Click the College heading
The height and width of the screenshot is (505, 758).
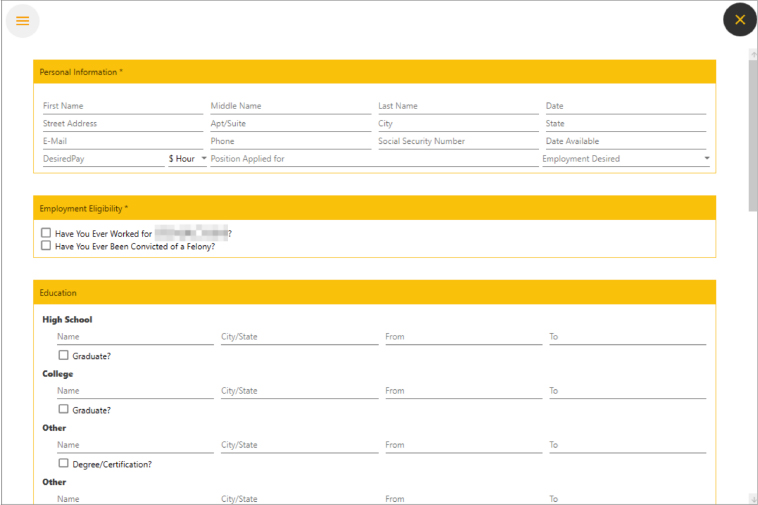click(58, 374)
